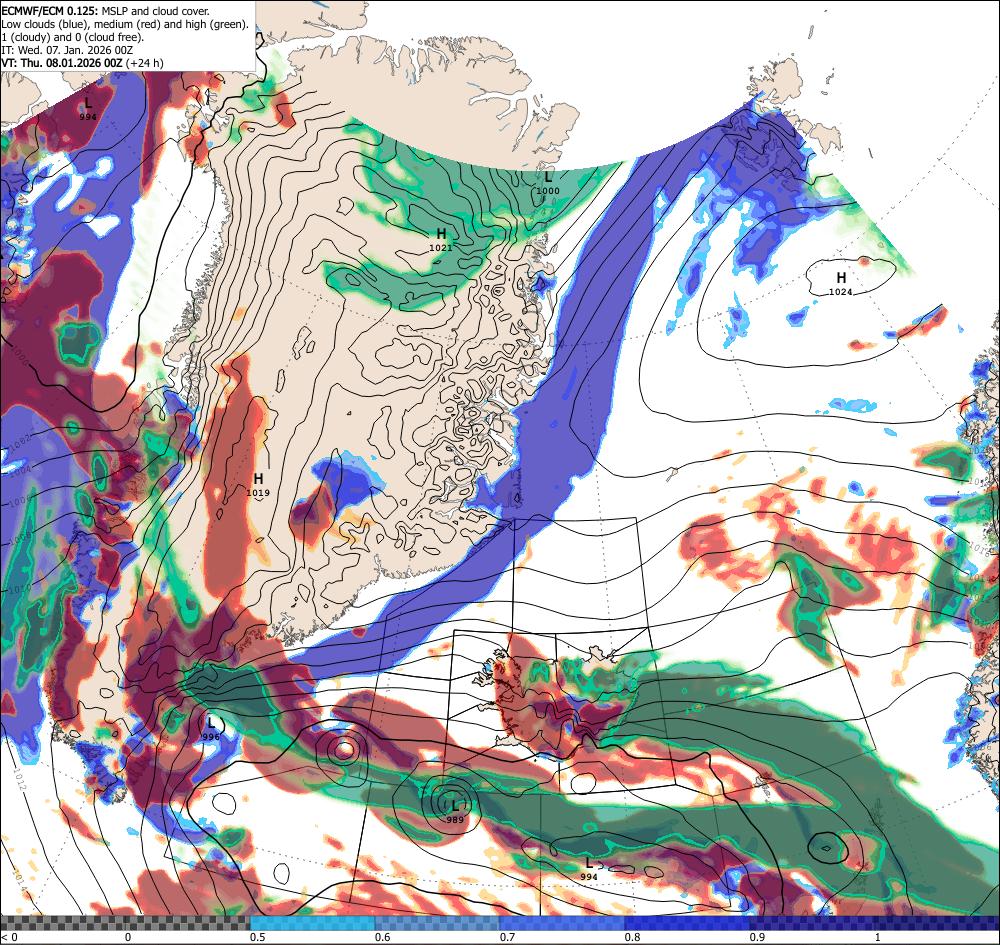This screenshot has height=945, width=1000.
Task: Click the '1 (cloudy) and 0 (cloud free).' legend line
Action: coord(73,37)
